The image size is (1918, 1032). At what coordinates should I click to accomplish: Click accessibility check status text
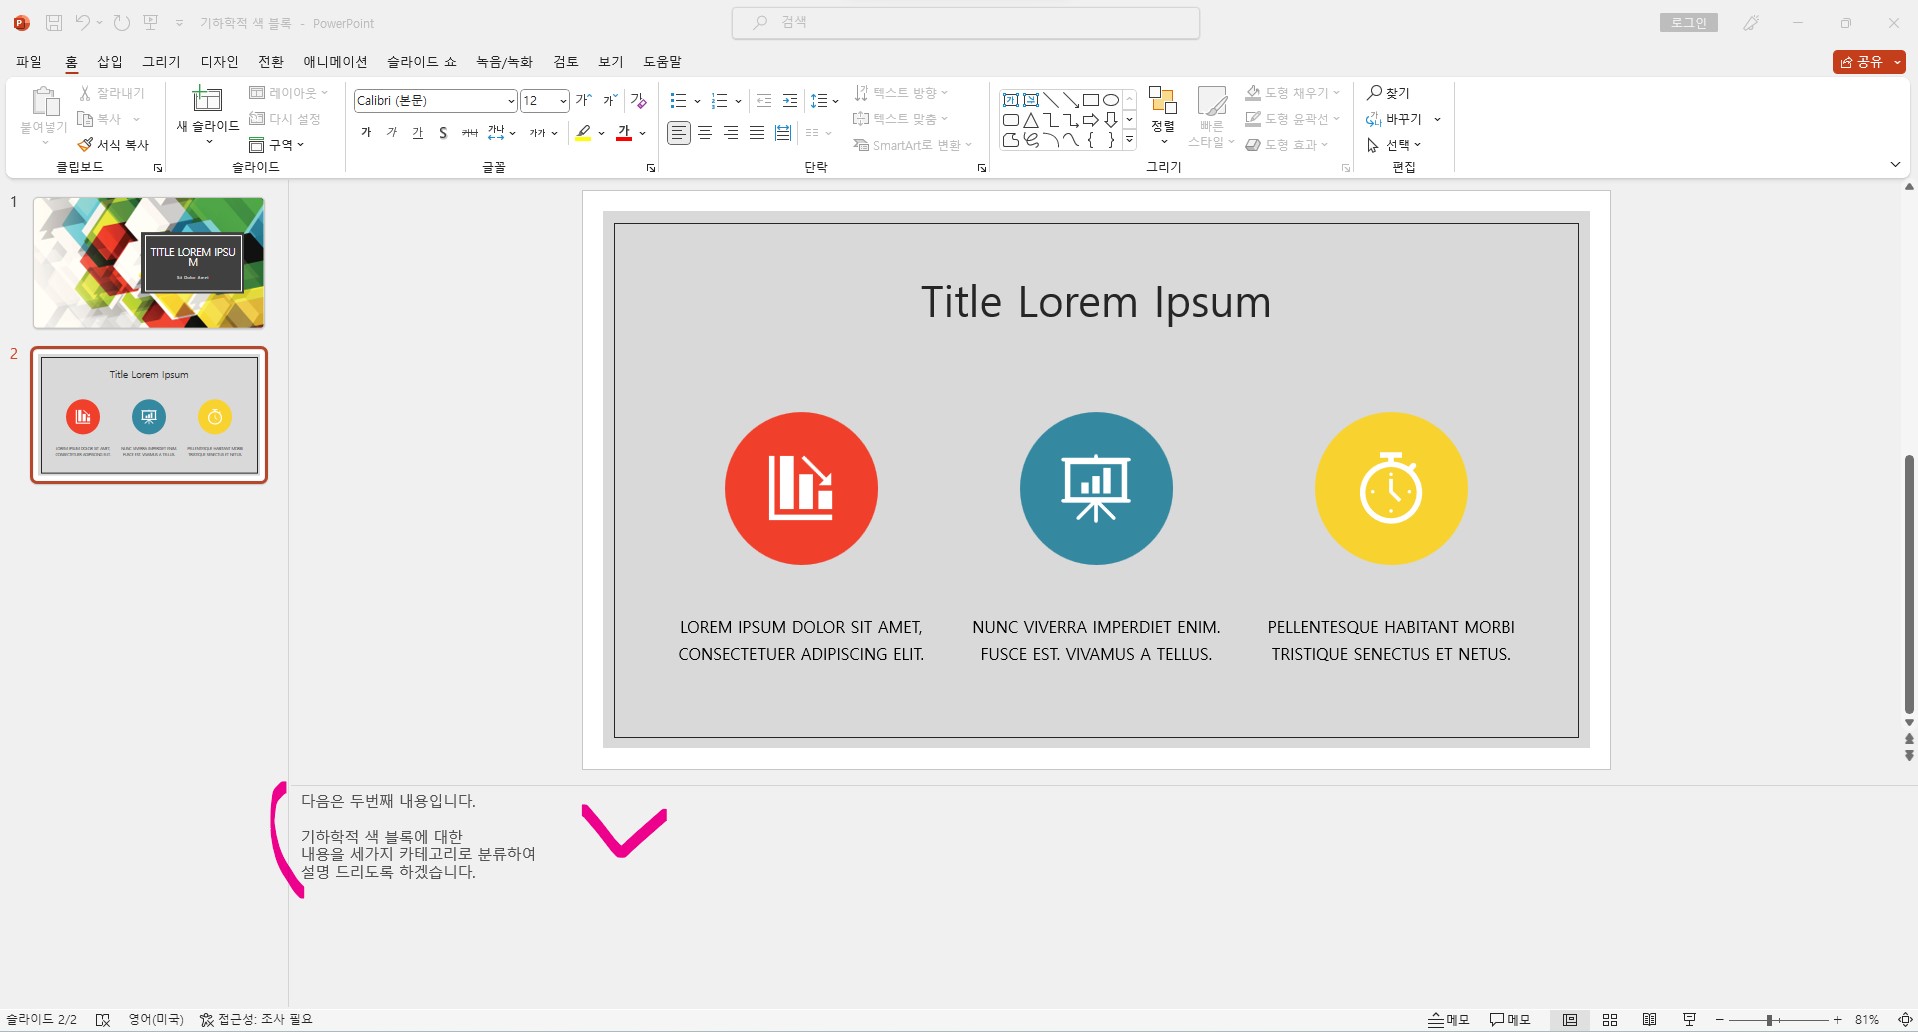[256, 1020]
